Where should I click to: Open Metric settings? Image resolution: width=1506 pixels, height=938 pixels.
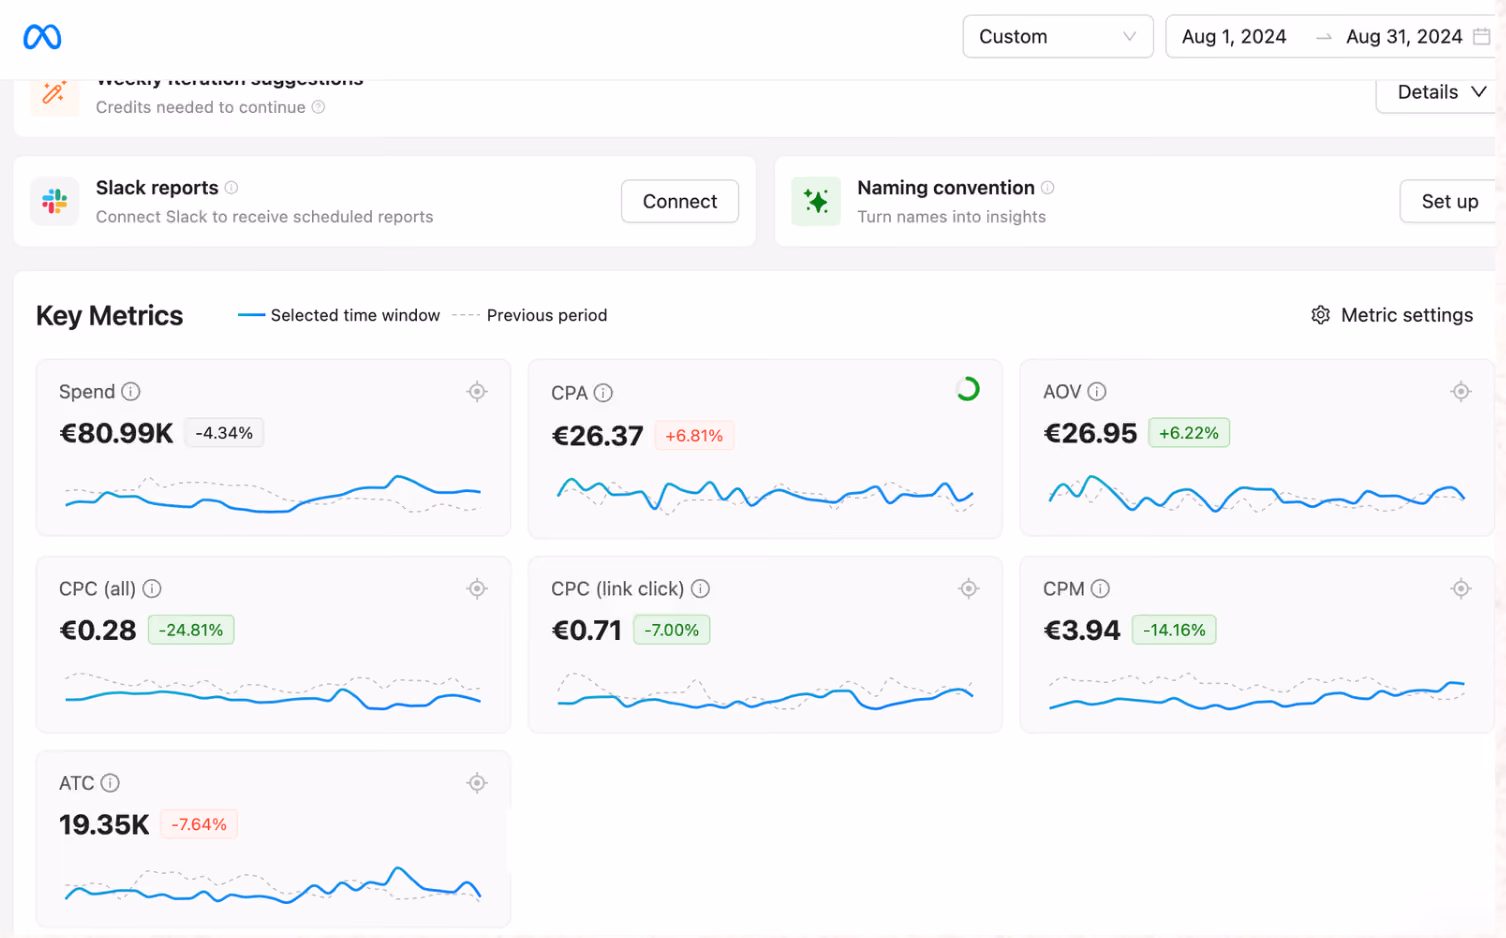[1392, 315]
